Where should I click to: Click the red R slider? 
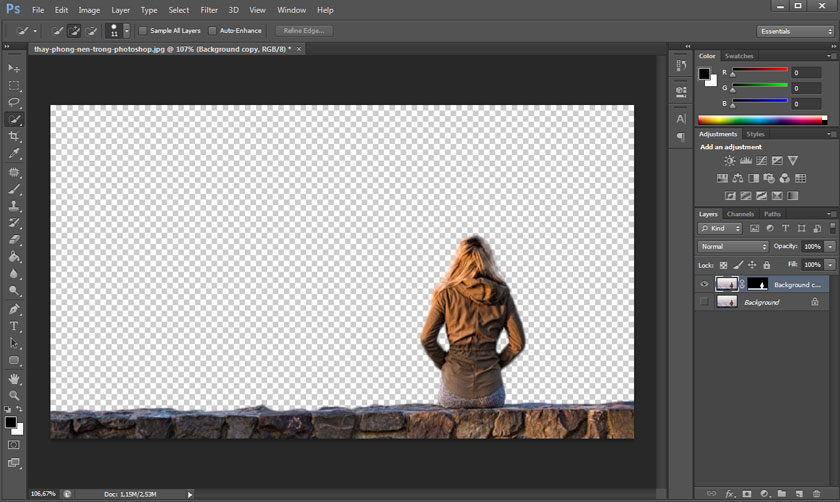coord(760,70)
